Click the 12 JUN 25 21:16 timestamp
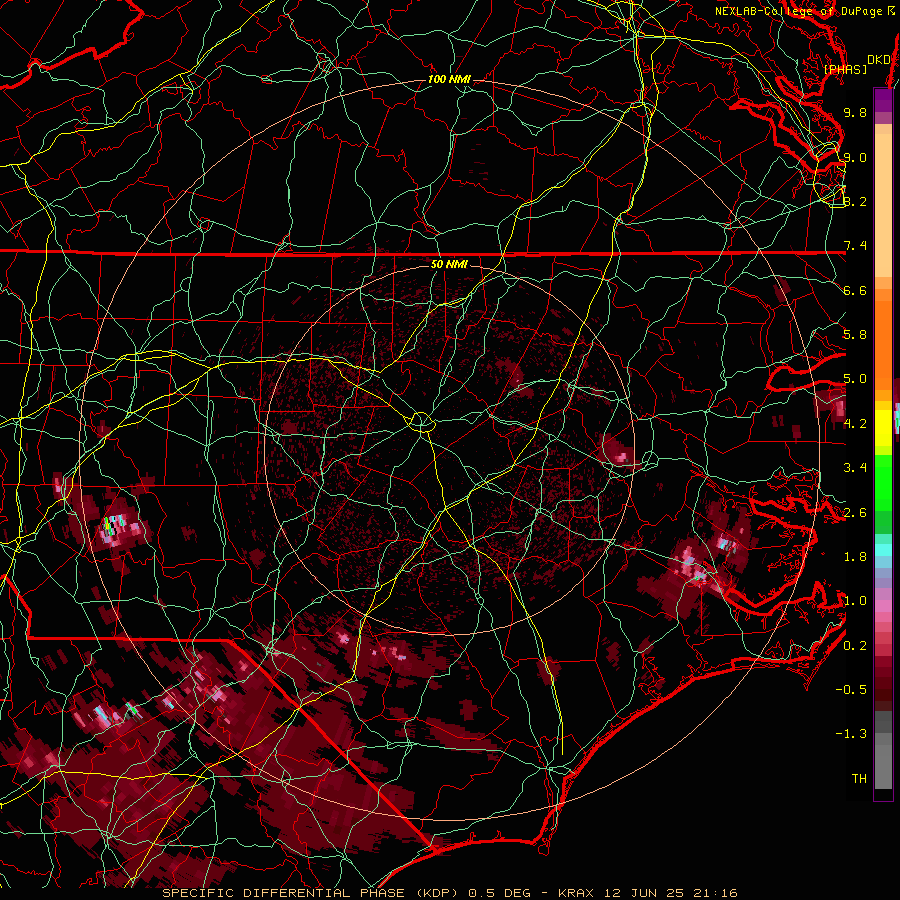The image size is (900, 900). tap(670, 893)
